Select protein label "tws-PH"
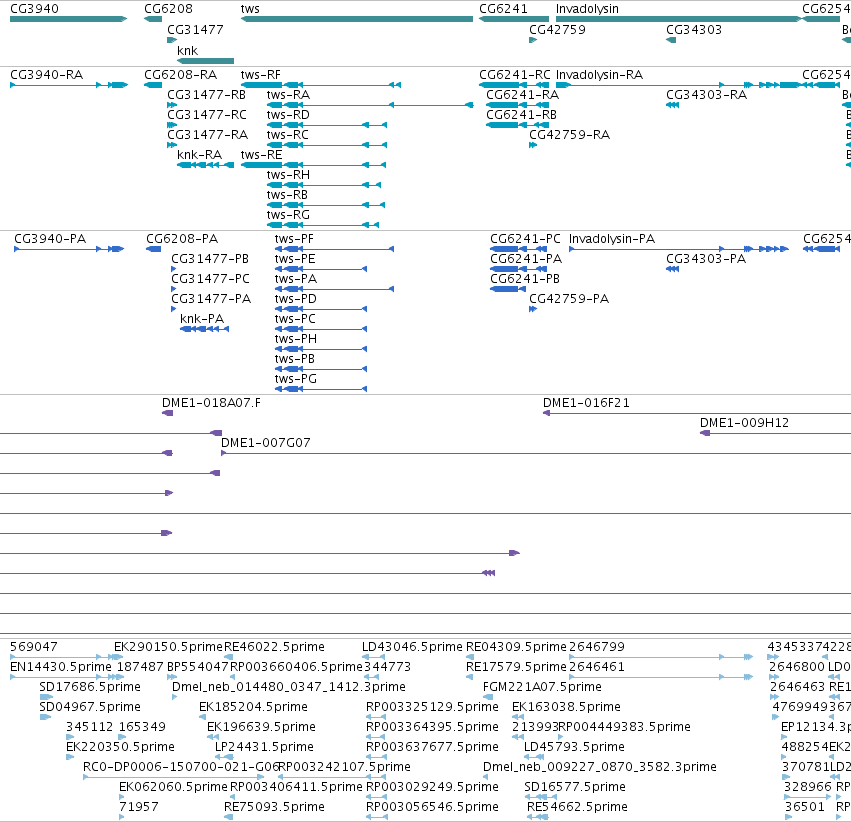The height and width of the screenshot is (822, 851). 296,339
